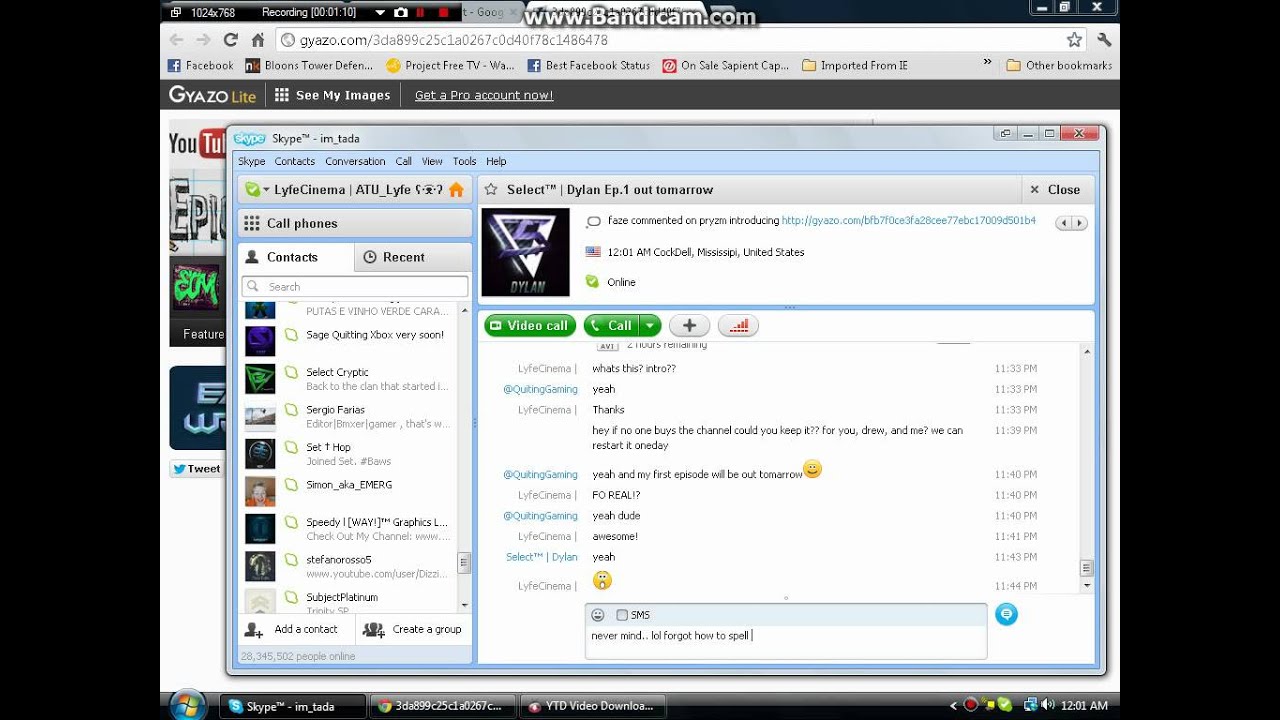Click the mood message right arrow
The image size is (1280, 720).
point(1078,223)
